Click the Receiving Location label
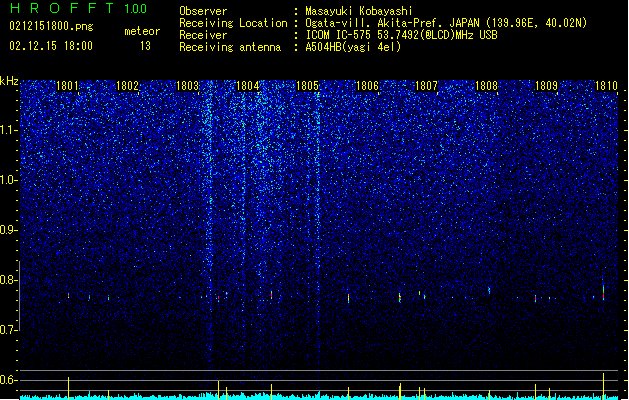 tap(233, 23)
